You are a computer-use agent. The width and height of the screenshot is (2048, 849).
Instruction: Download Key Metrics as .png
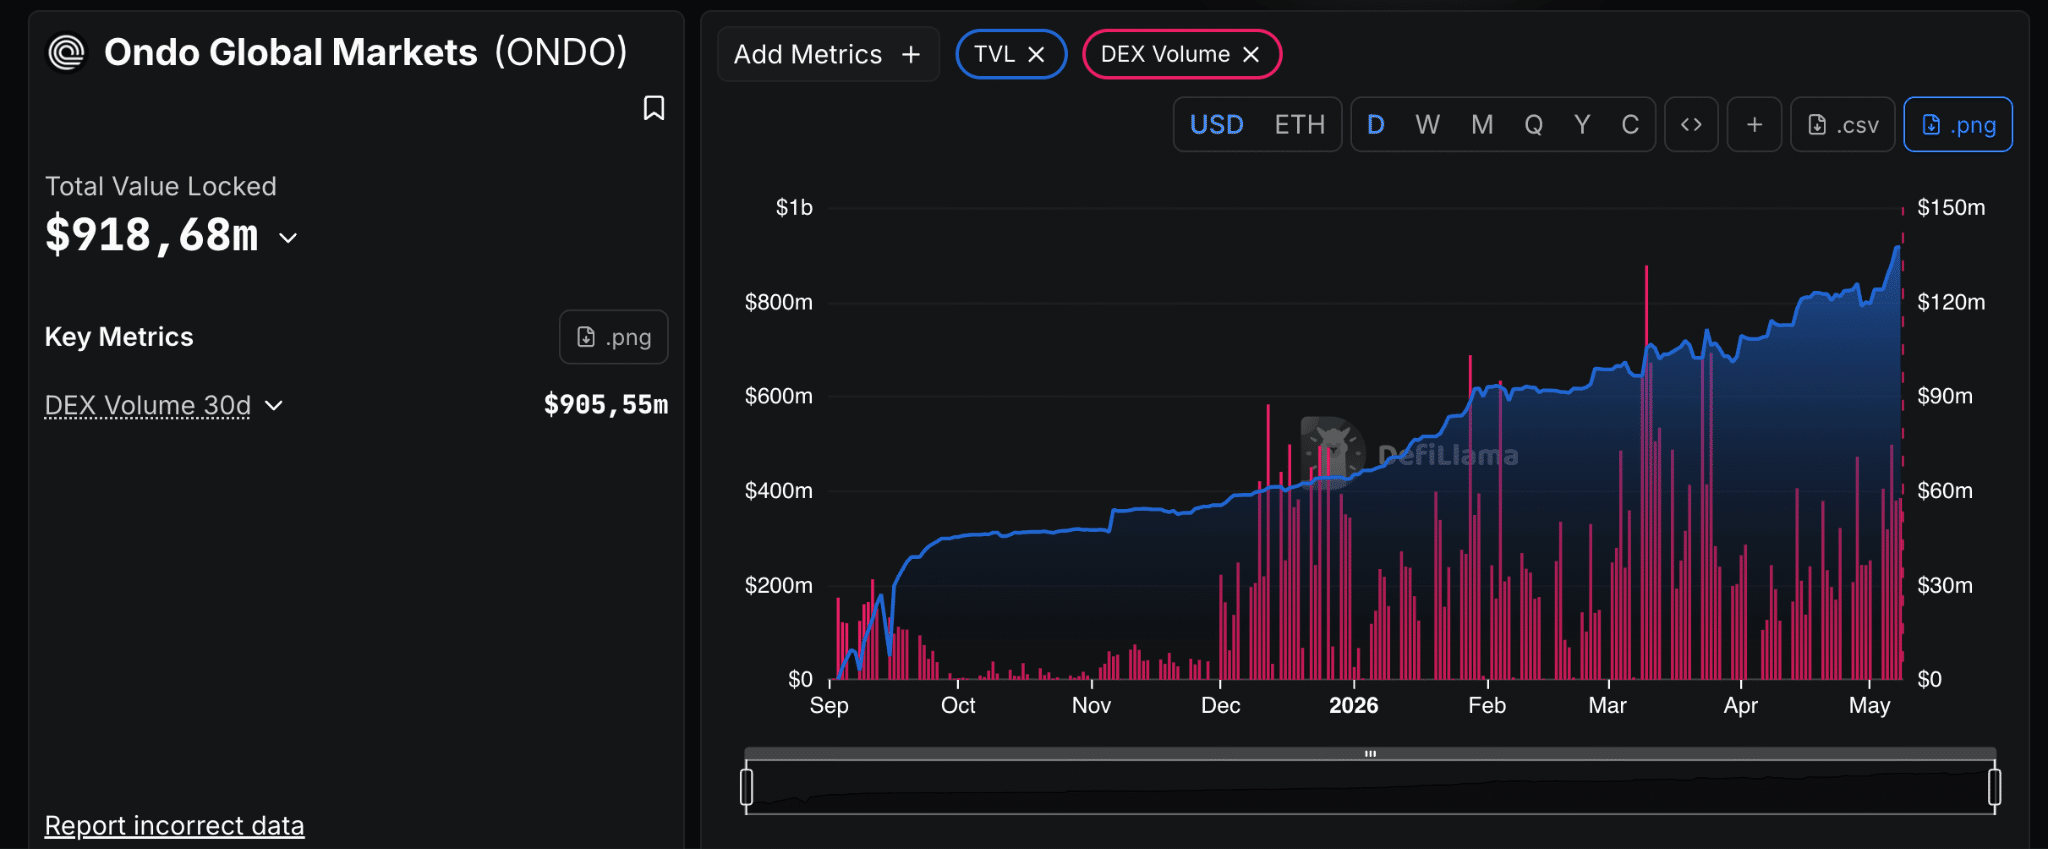(x=614, y=337)
